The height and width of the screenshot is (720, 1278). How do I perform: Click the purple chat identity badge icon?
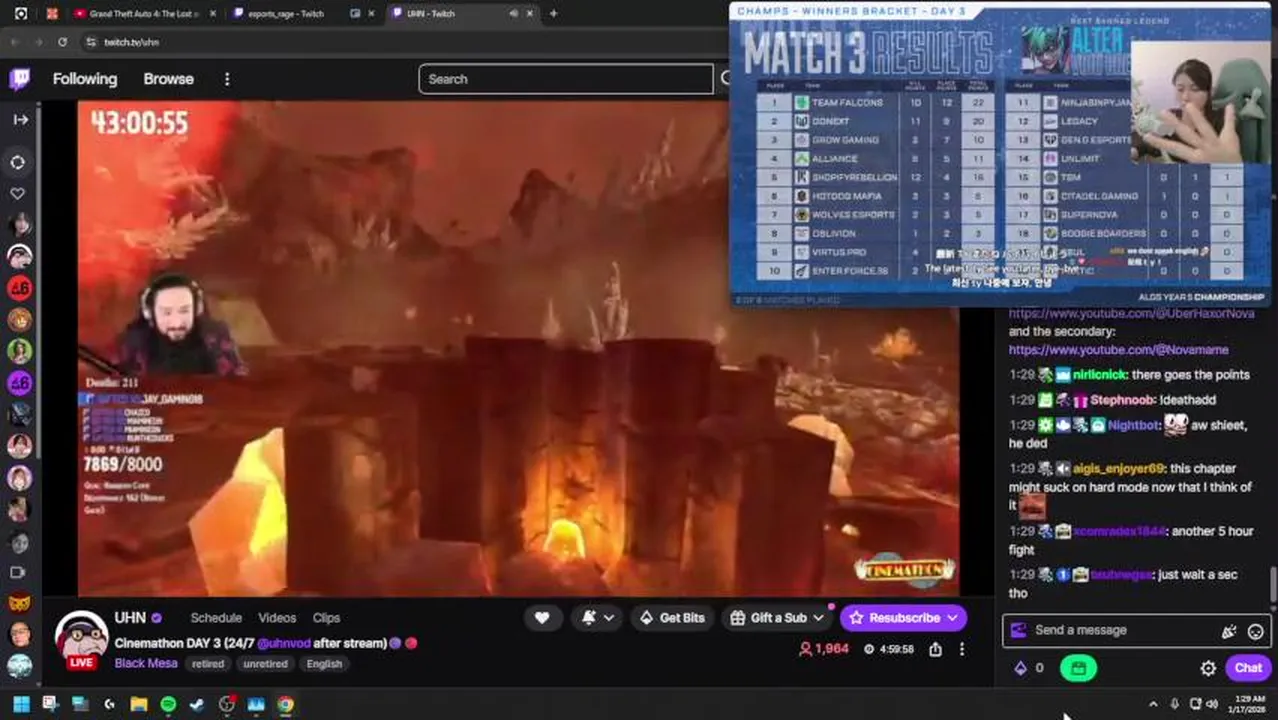click(x=1019, y=630)
